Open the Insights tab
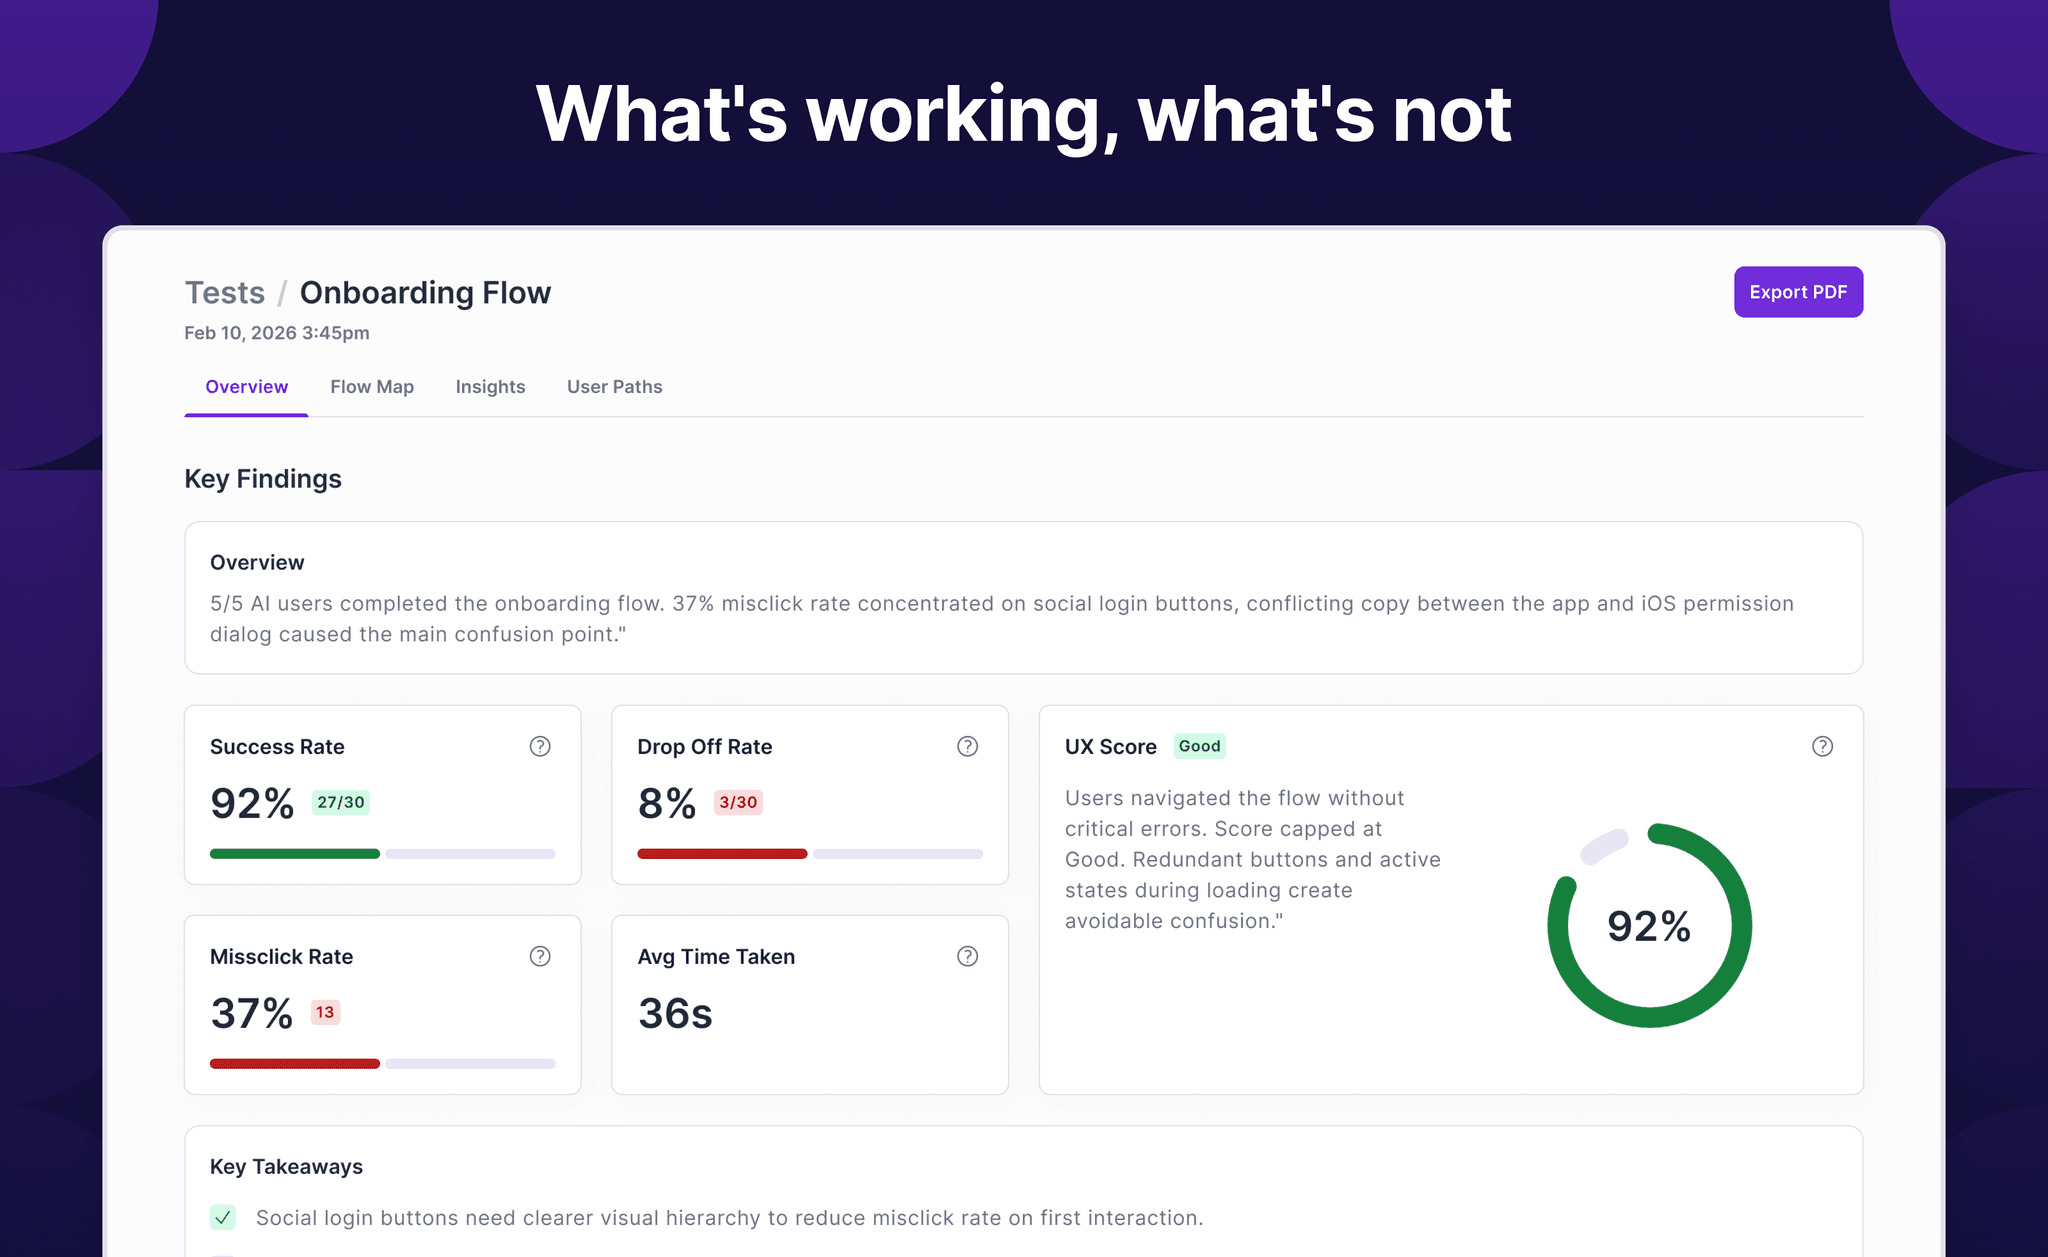This screenshot has width=2048, height=1257. 490,387
